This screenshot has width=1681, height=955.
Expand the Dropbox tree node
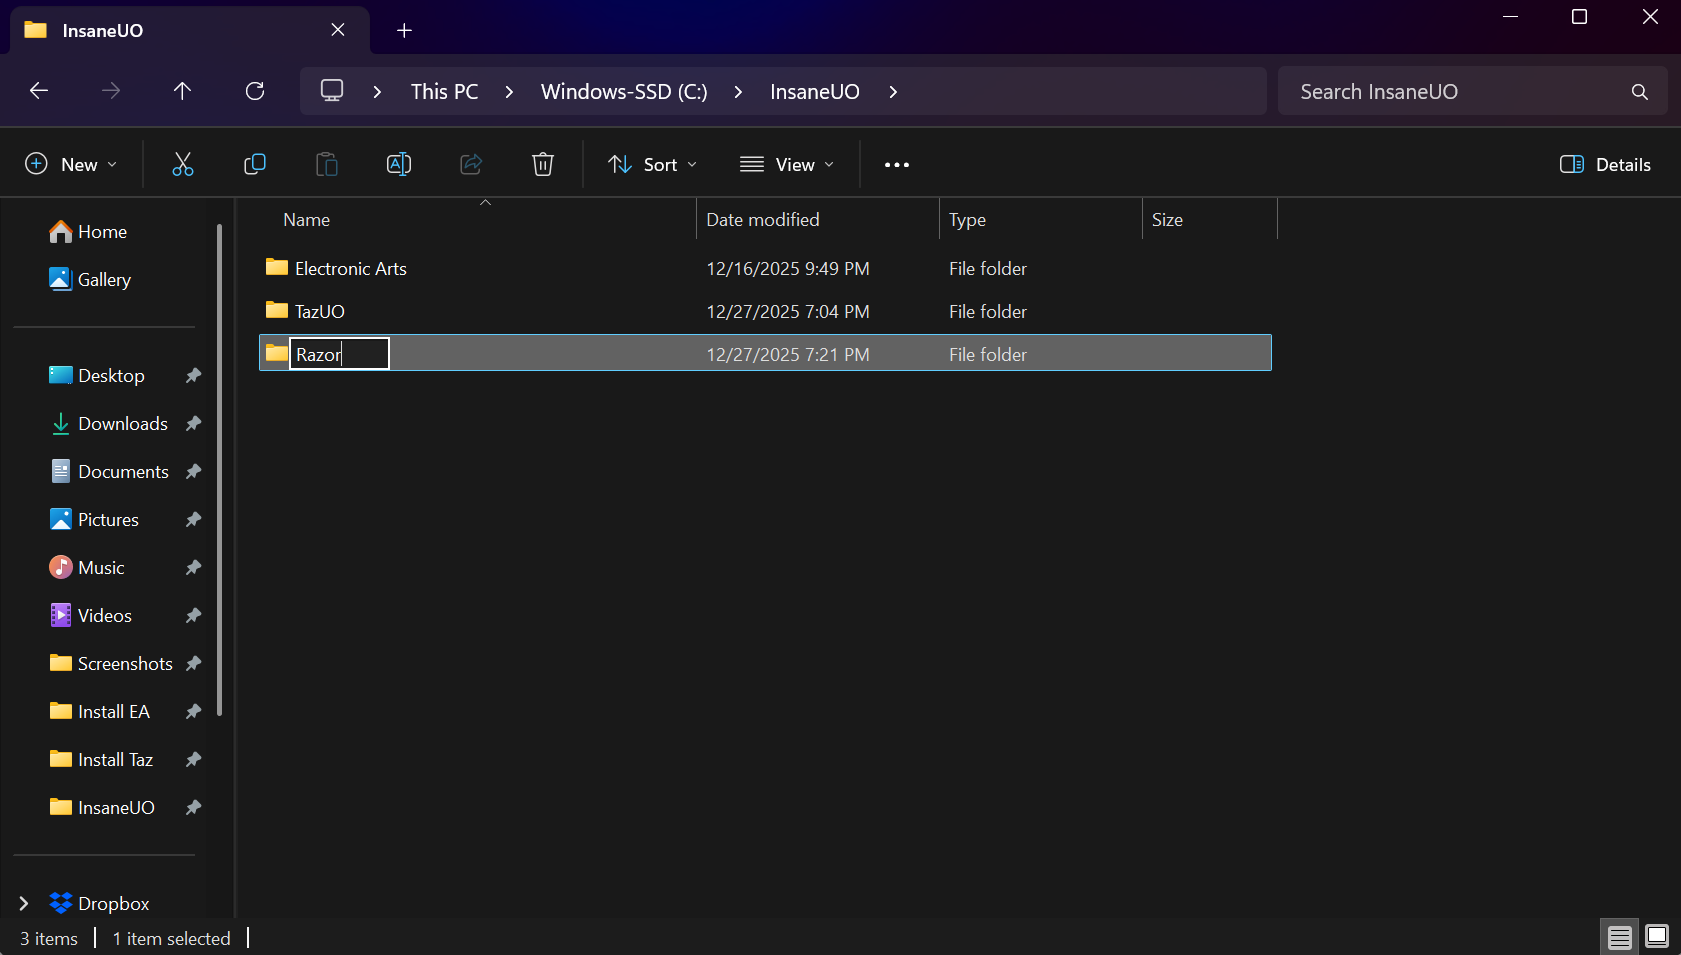tap(24, 903)
